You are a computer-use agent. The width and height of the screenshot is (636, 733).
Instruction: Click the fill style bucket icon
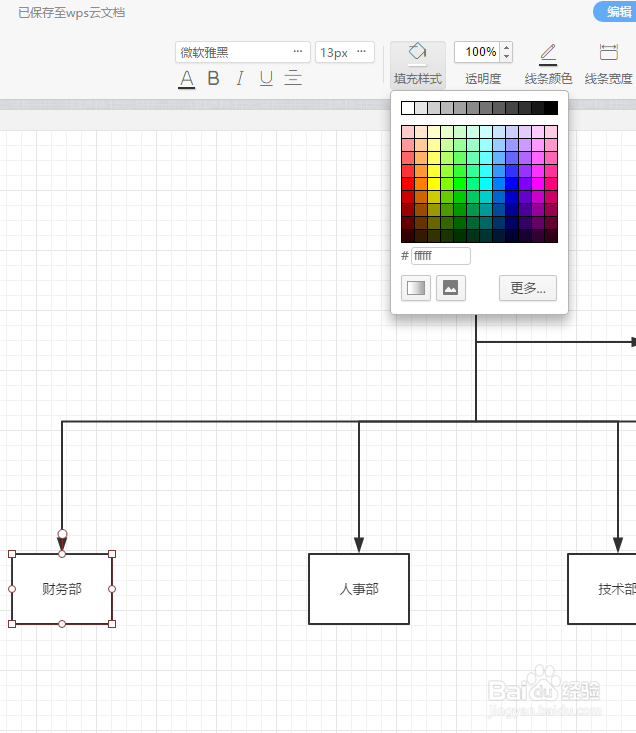click(417, 53)
